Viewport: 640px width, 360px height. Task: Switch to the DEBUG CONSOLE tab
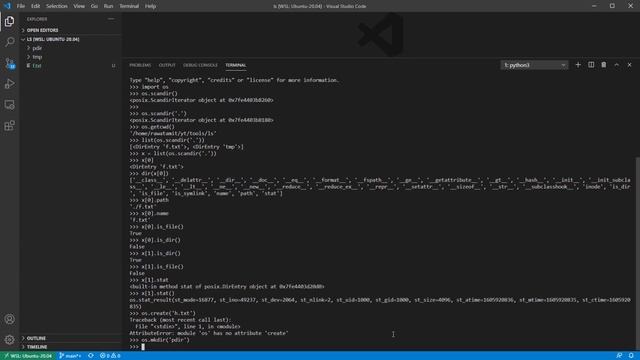200,65
